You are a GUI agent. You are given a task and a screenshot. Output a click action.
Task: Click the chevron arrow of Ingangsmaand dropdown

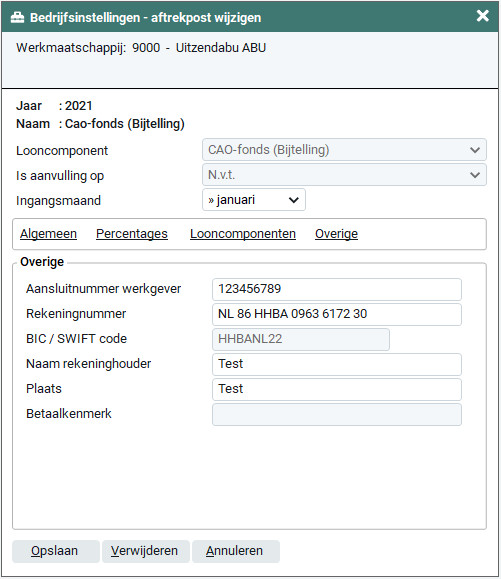pos(294,200)
